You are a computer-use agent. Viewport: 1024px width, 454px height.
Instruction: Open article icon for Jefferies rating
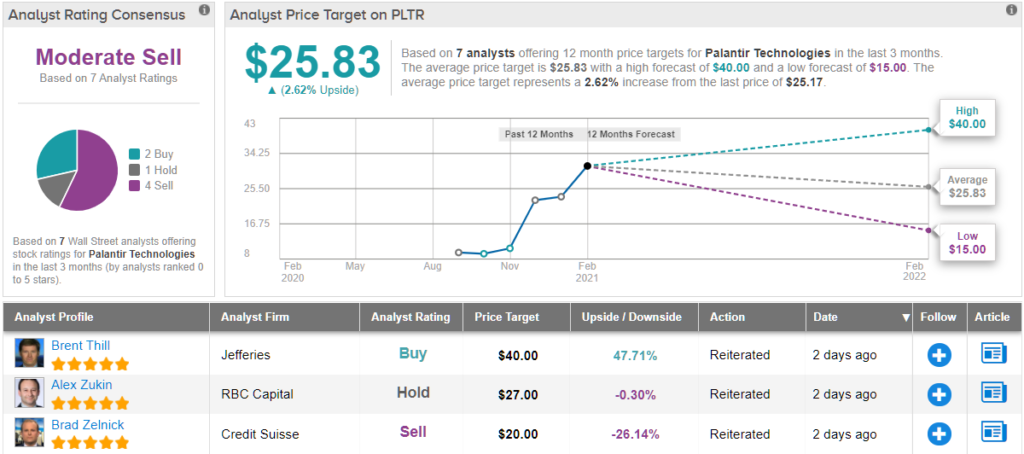[x=993, y=353]
